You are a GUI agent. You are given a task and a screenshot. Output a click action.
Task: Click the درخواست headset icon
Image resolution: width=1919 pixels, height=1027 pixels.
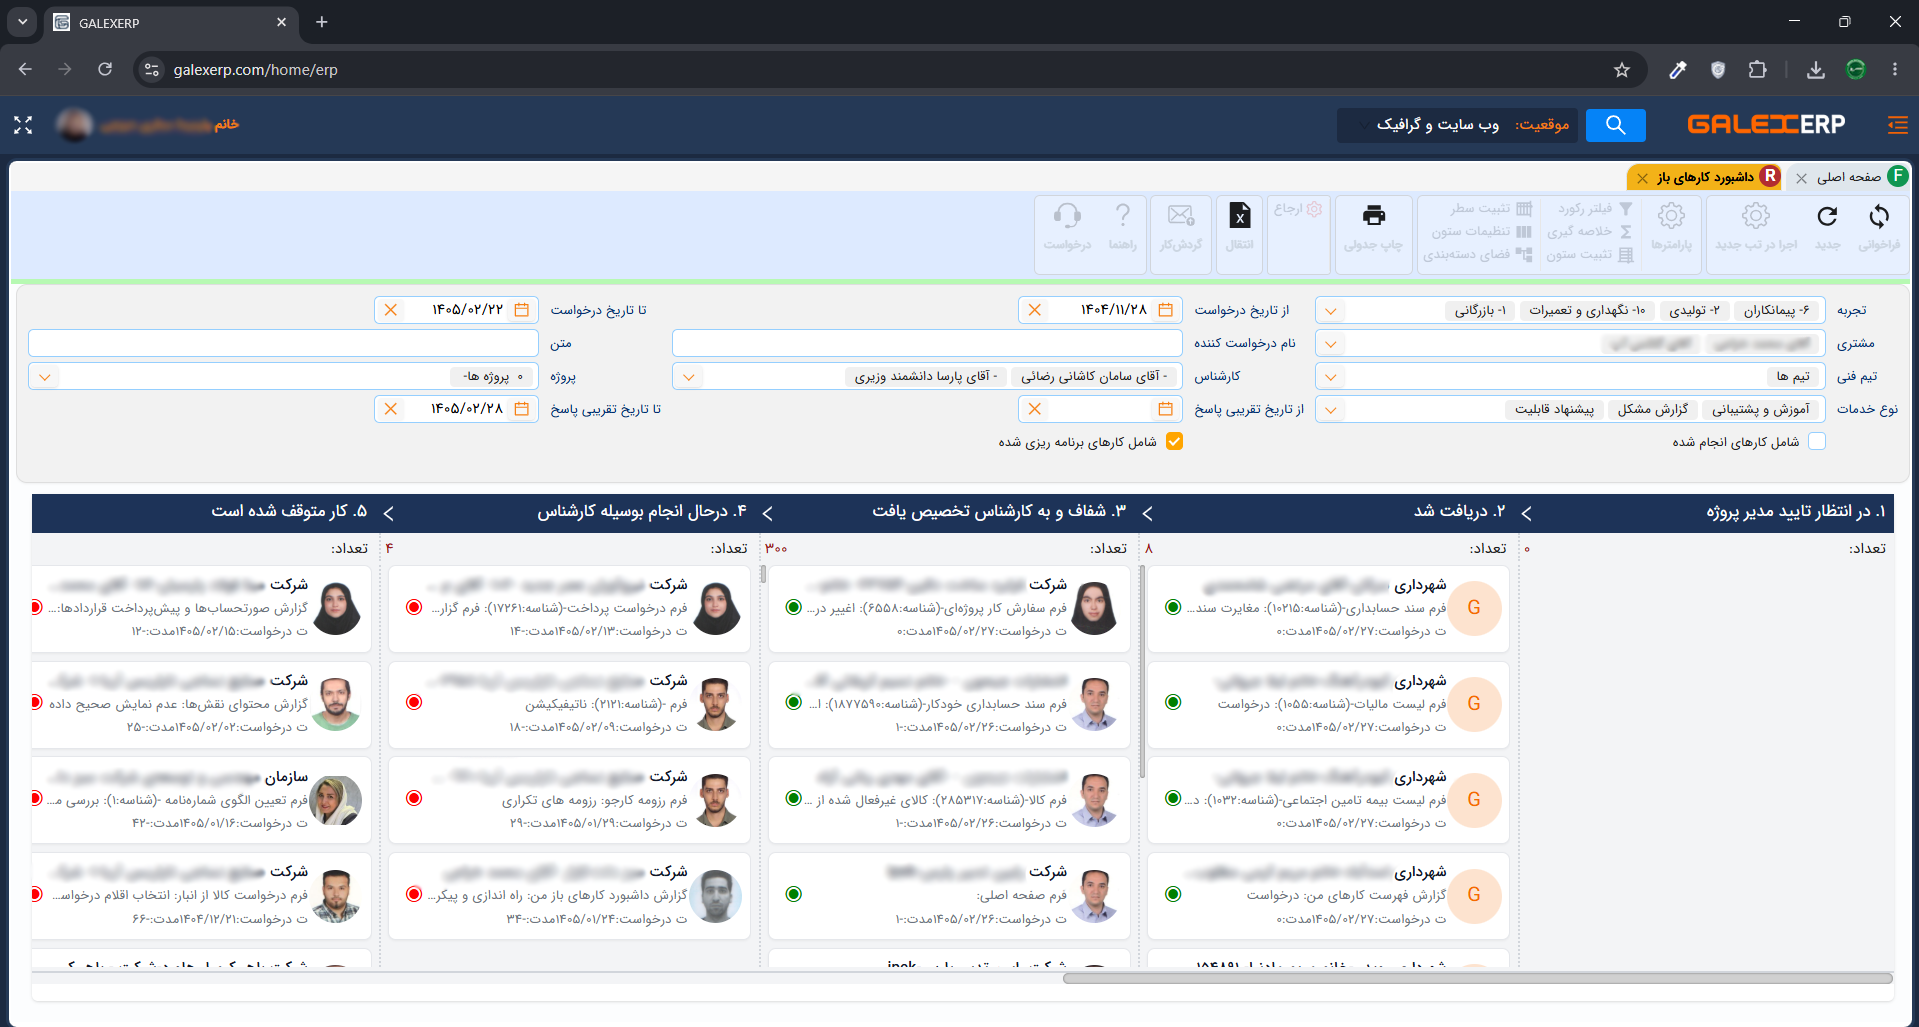pyautogui.click(x=1067, y=215)
